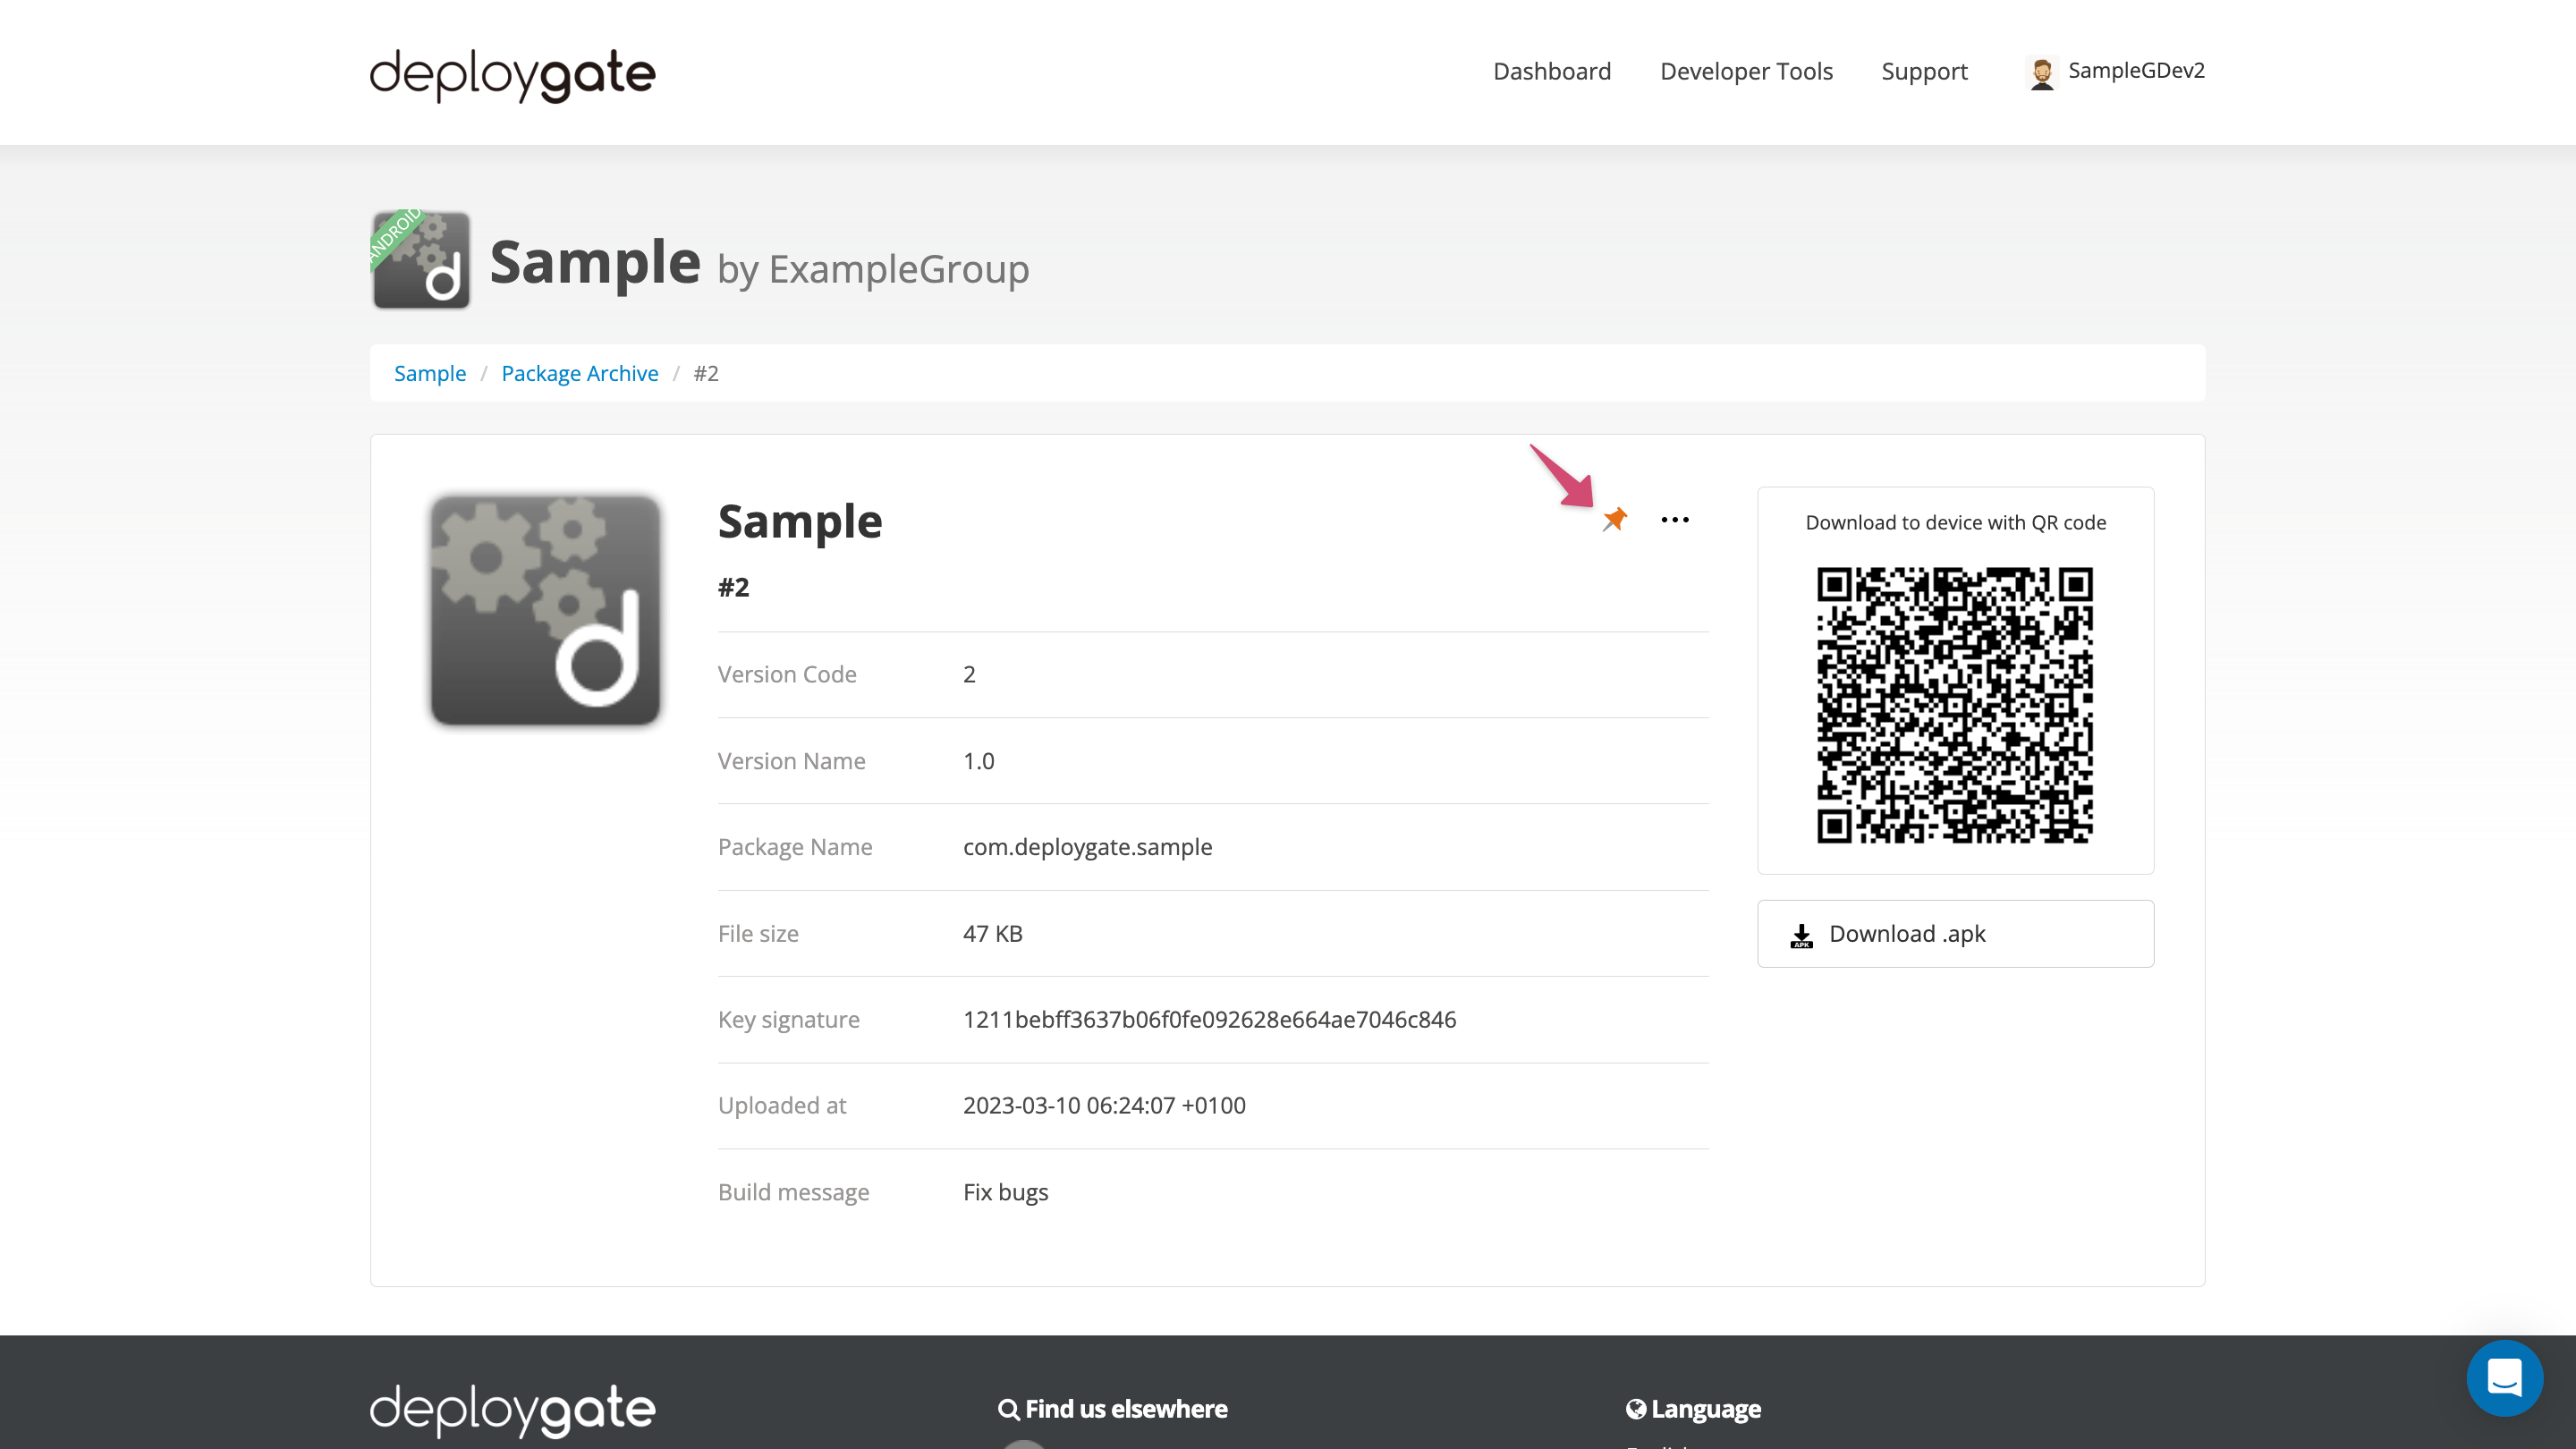Go to the Support page
Image resolution: width=2576 pixels, height=1449 pixels.
click(1924, 71)
